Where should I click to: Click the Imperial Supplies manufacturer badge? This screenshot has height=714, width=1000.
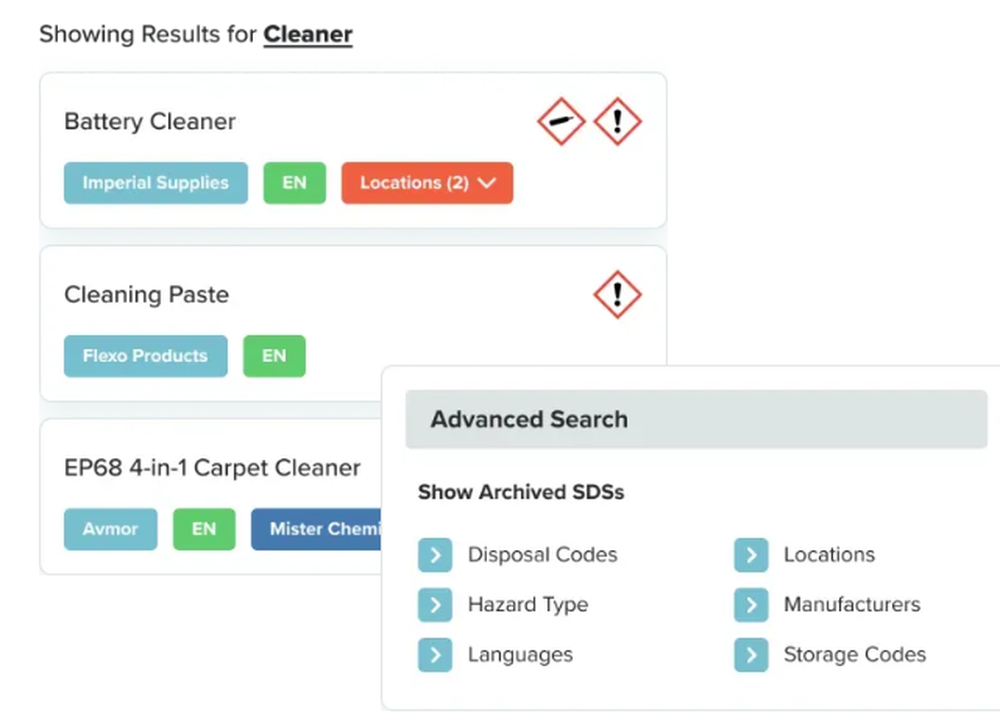tap(155, 182)
